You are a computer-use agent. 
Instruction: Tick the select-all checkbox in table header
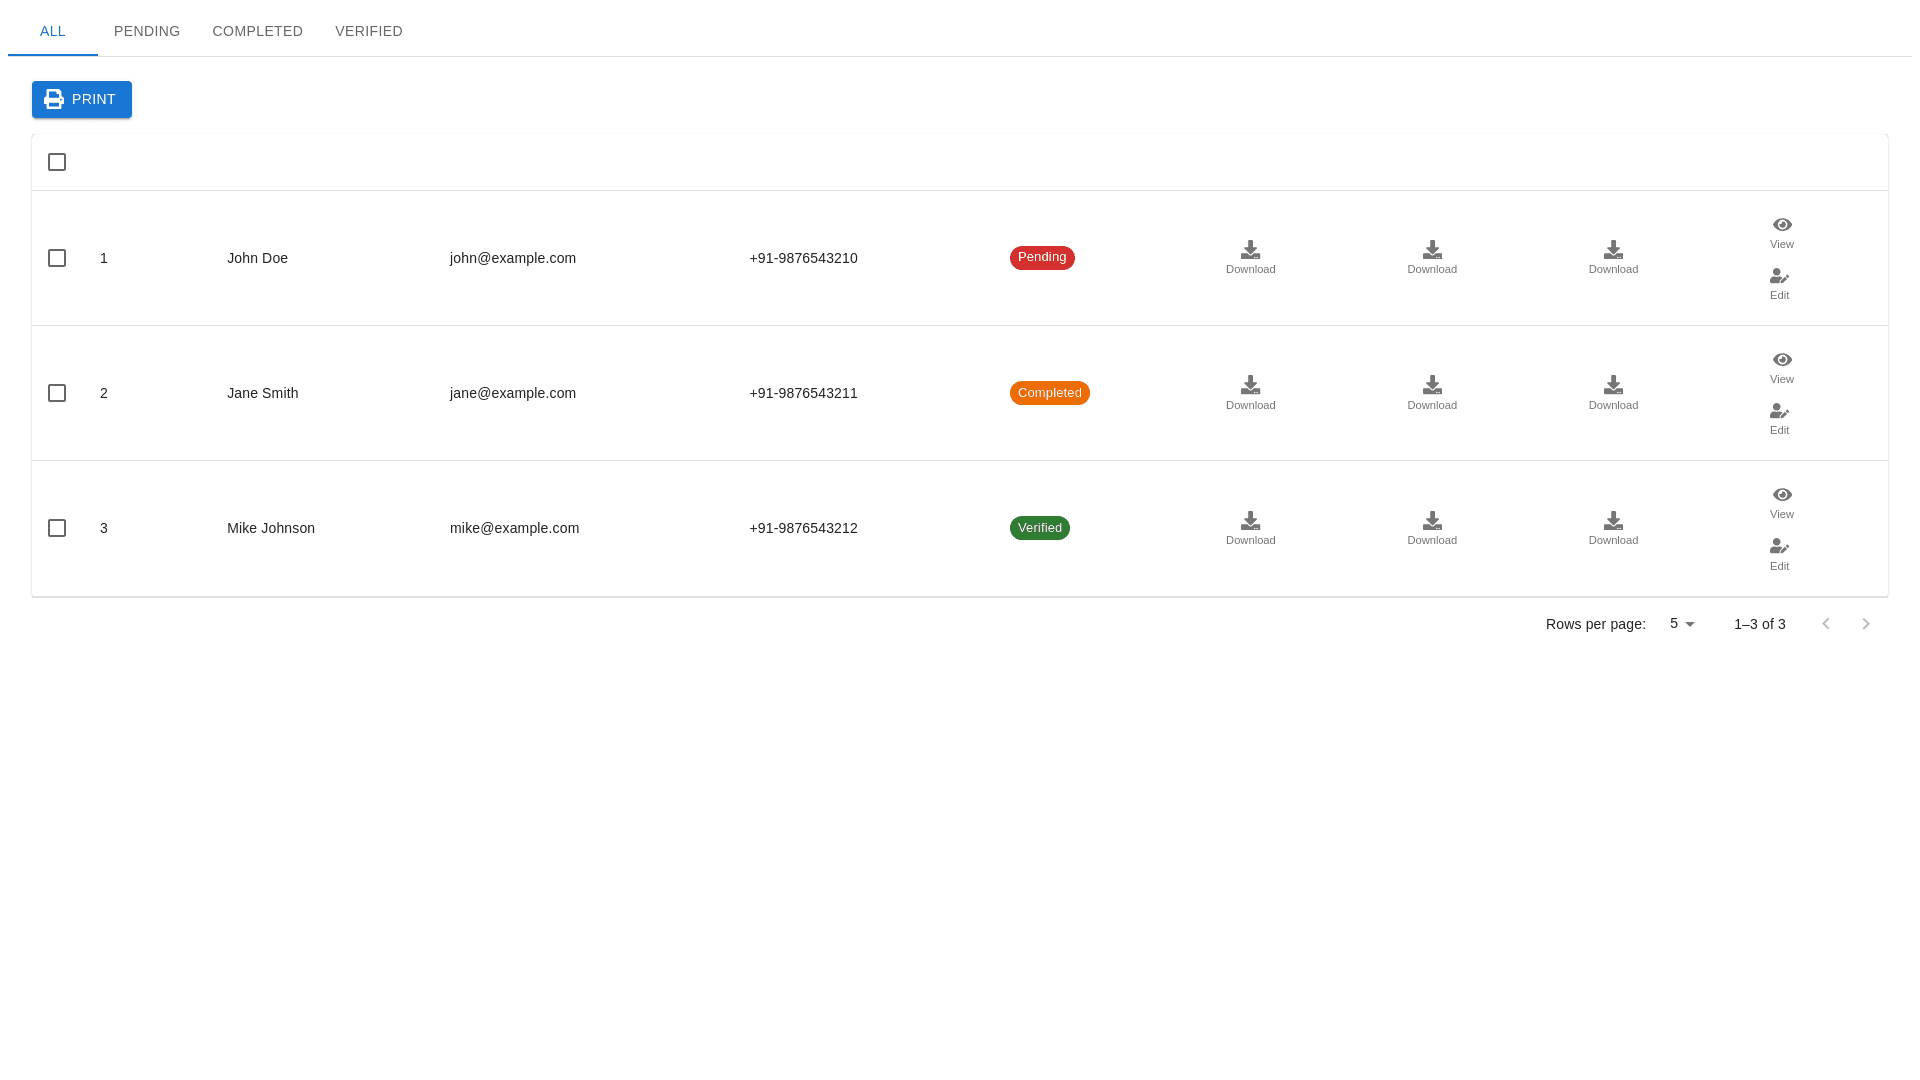coord(57,162)
